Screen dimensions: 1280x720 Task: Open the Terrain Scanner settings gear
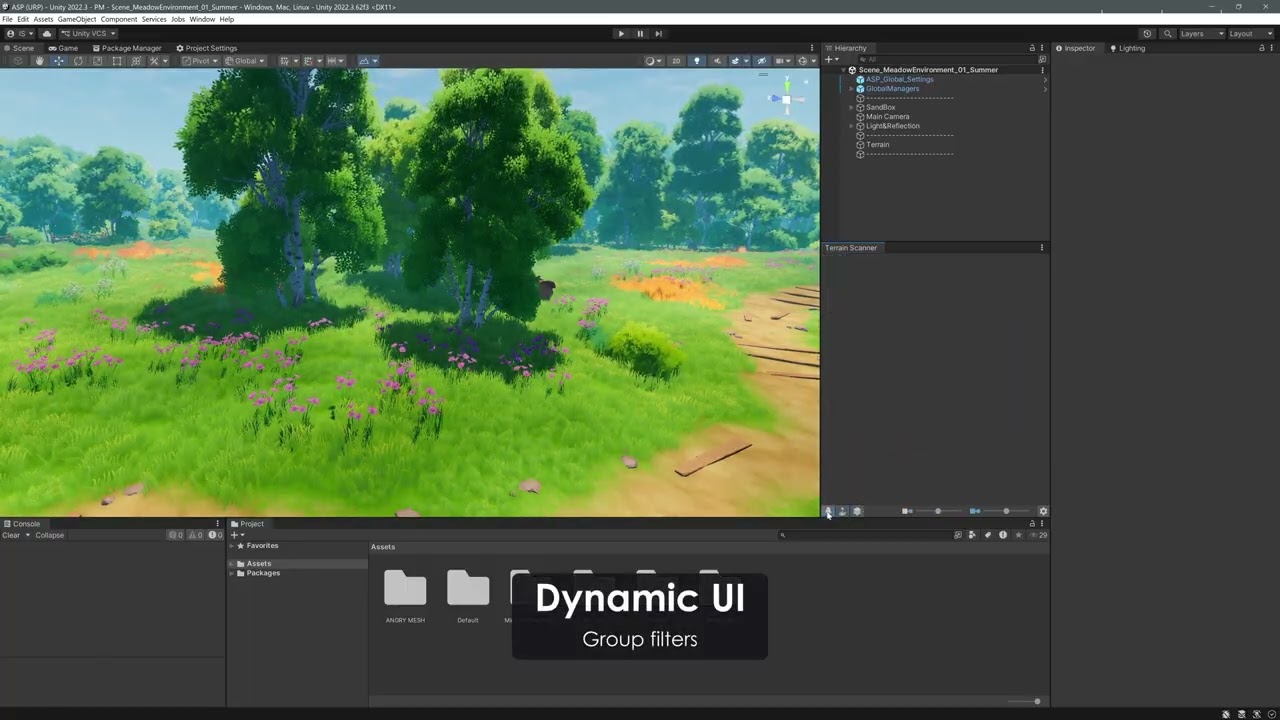pos(1043,511)
